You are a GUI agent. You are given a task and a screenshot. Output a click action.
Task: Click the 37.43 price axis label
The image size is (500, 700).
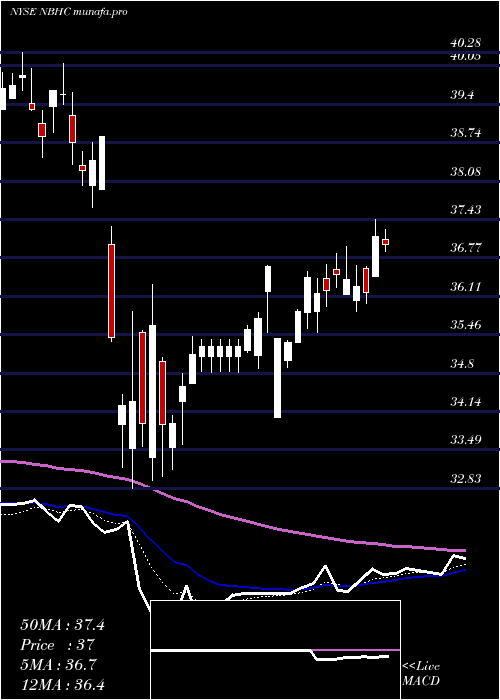pos(466,210)
